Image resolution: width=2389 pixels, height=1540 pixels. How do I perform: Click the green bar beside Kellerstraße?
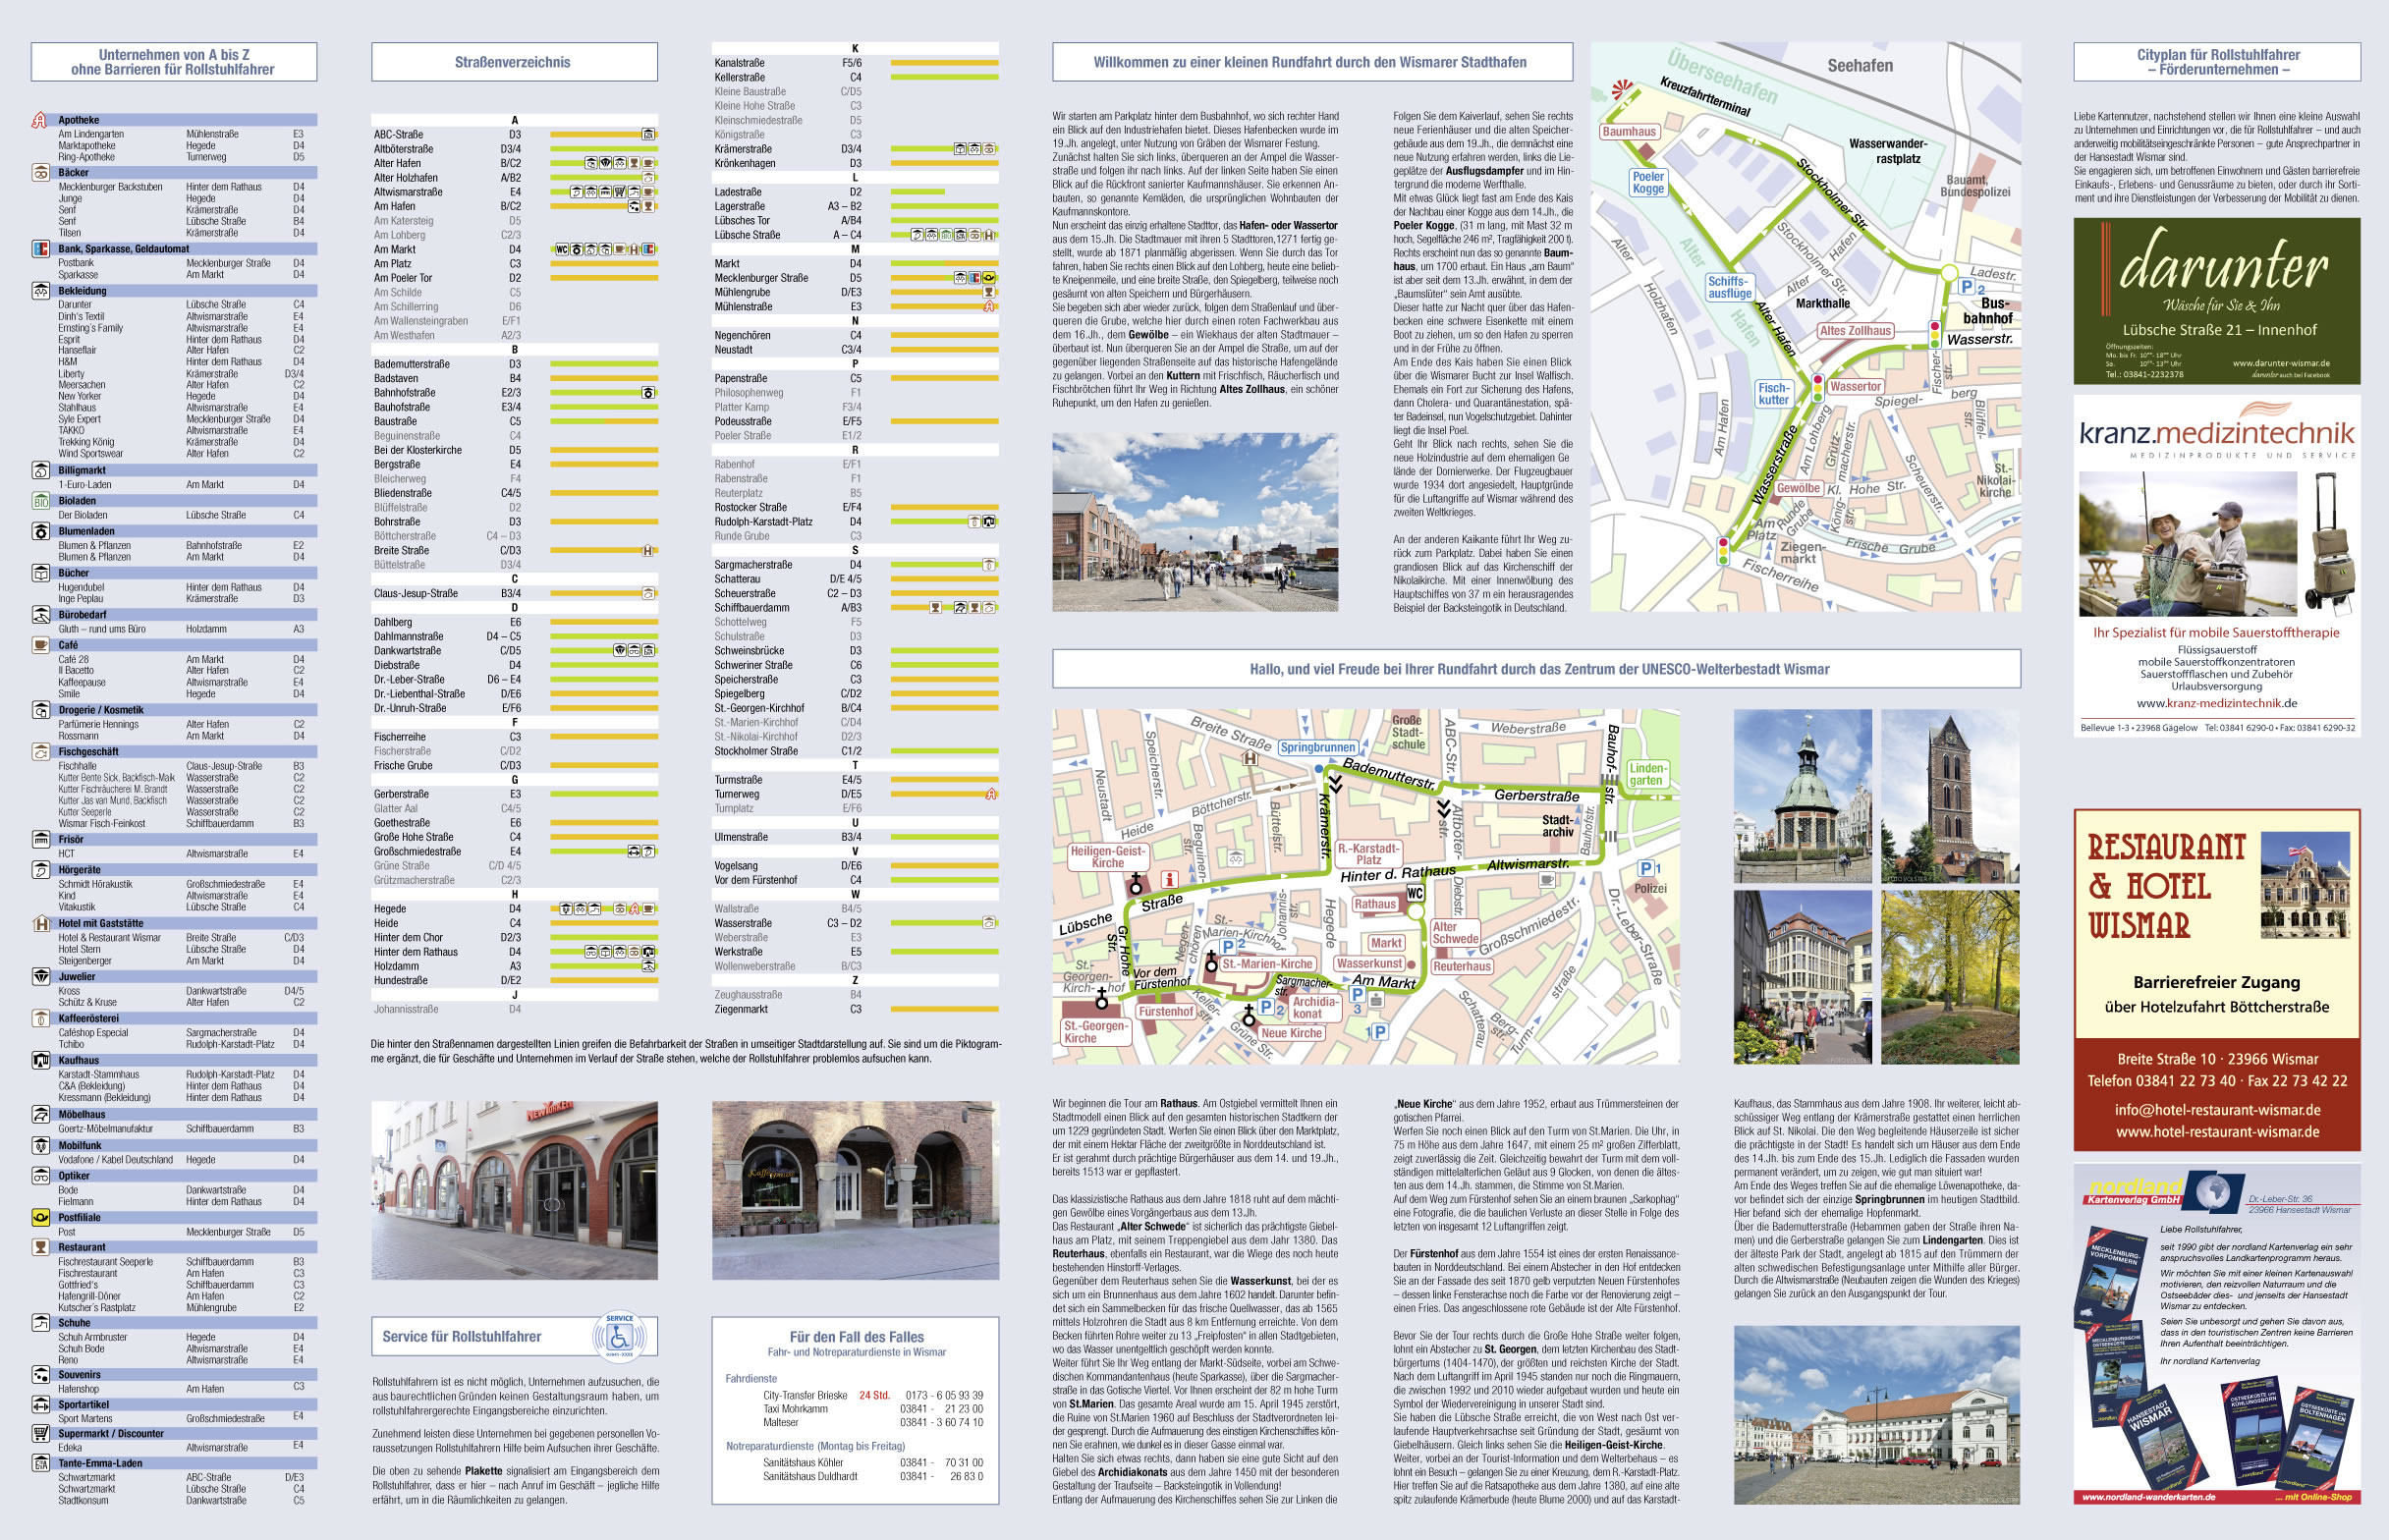pyautogui.click(x=944, y=77)
